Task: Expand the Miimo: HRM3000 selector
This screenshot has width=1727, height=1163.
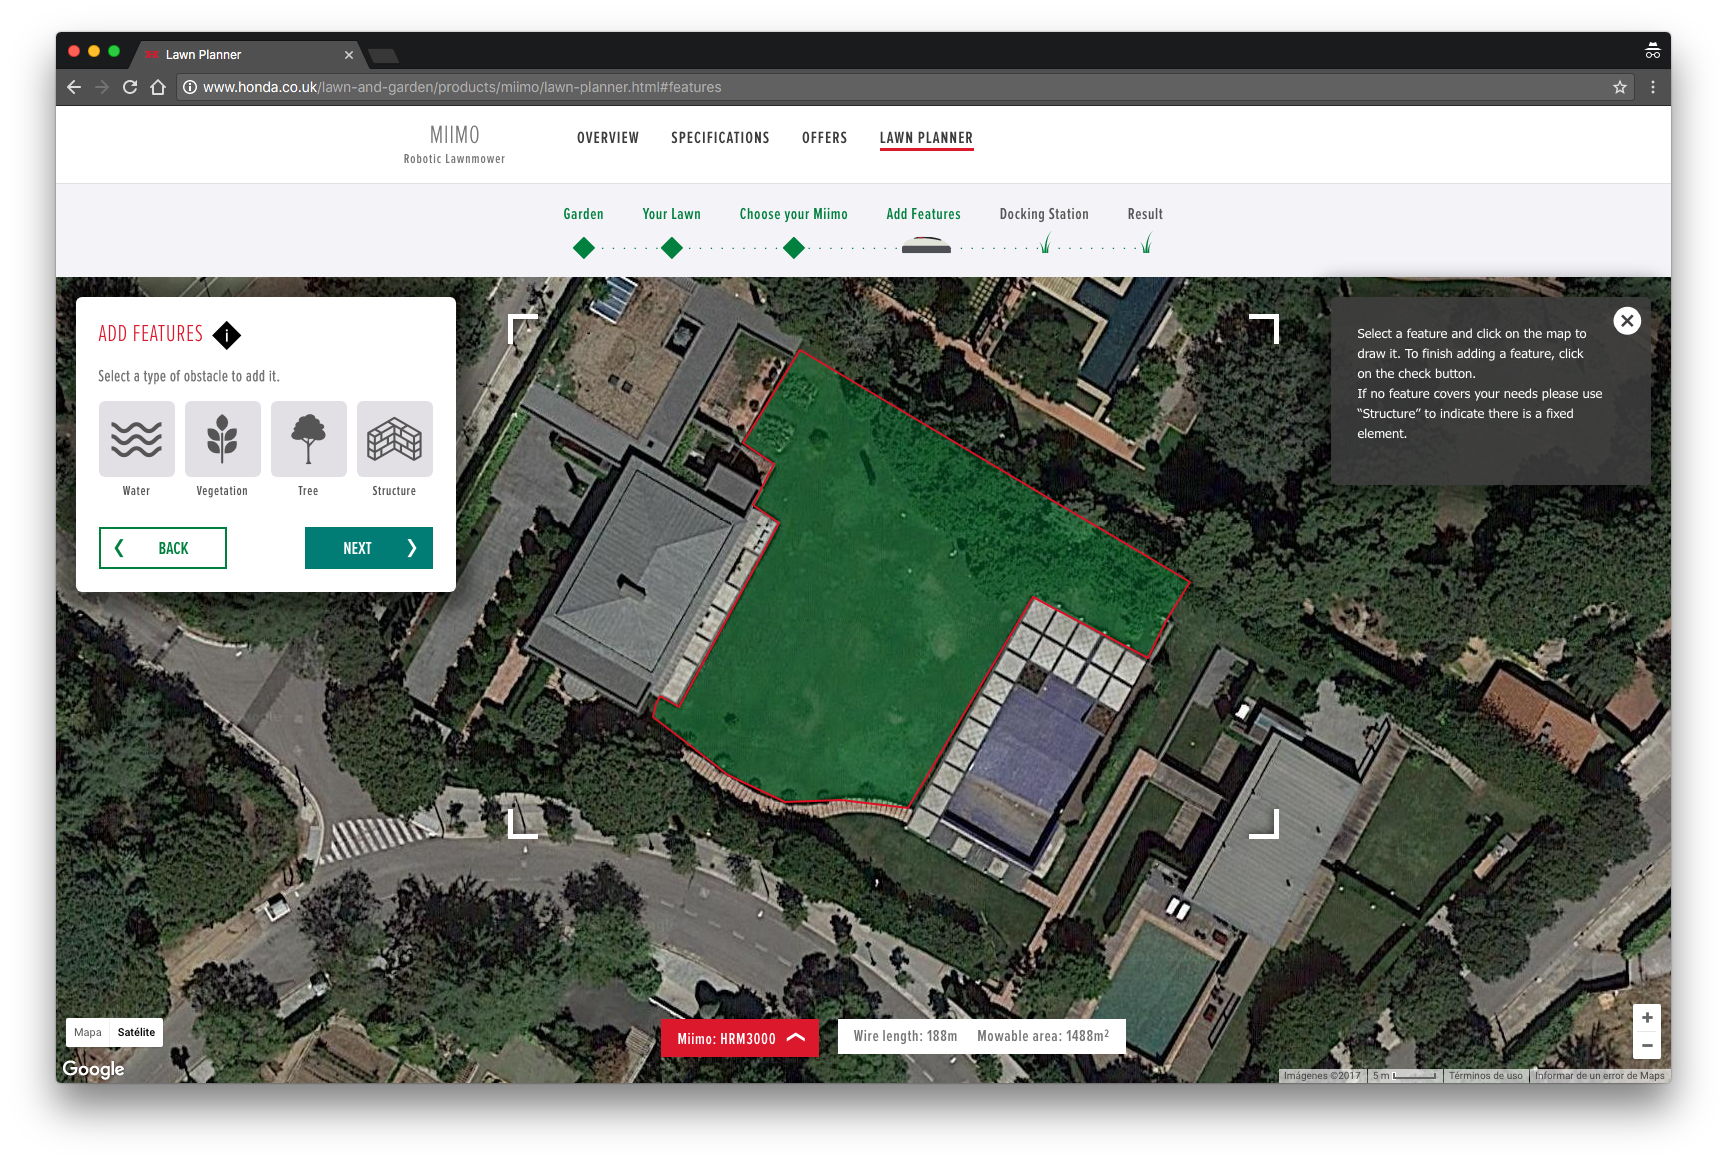Action: point(740,1038)
